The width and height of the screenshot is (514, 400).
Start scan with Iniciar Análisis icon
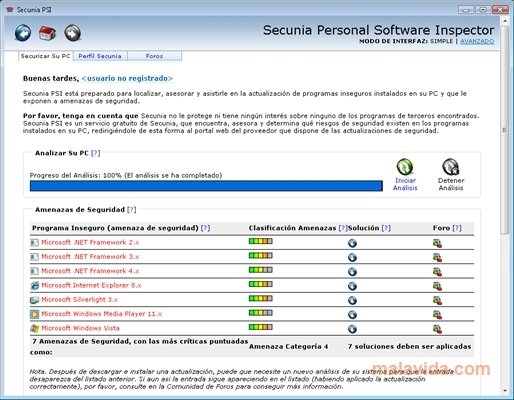click(405, 167)
